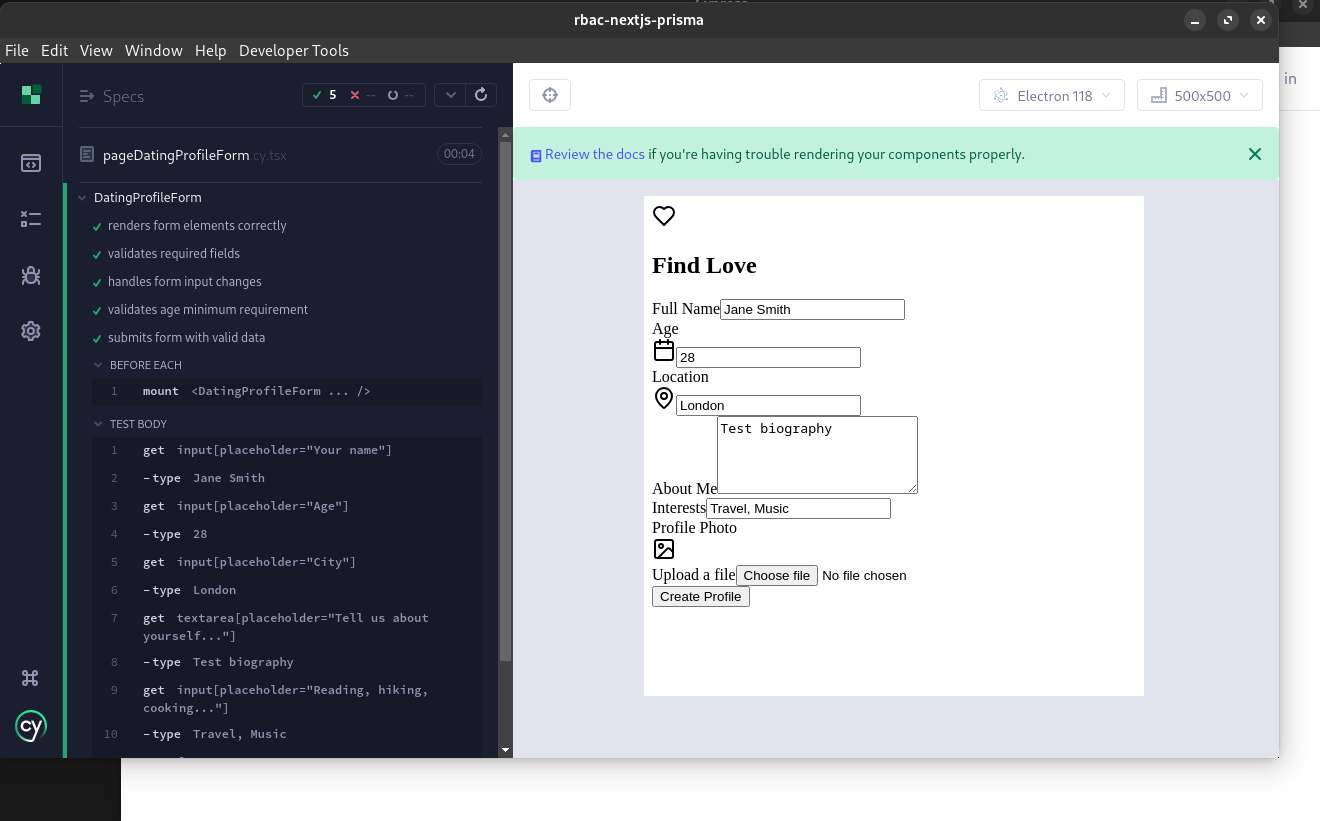Open the selector playground crosshair

549,95
